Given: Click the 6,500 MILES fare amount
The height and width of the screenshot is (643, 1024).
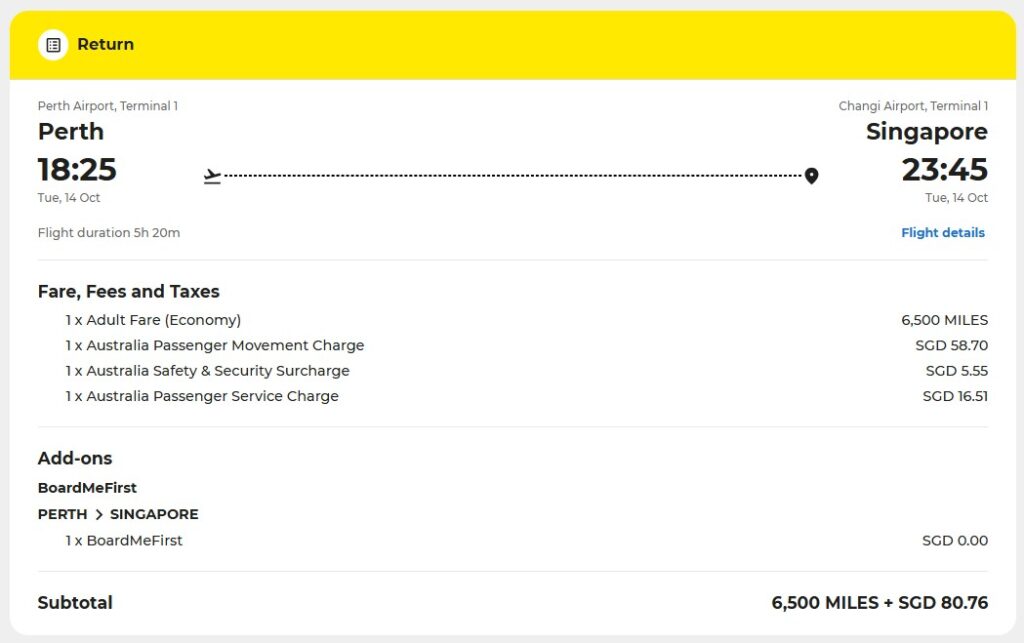Looking at the screenshot, I should tap(944, 320).
